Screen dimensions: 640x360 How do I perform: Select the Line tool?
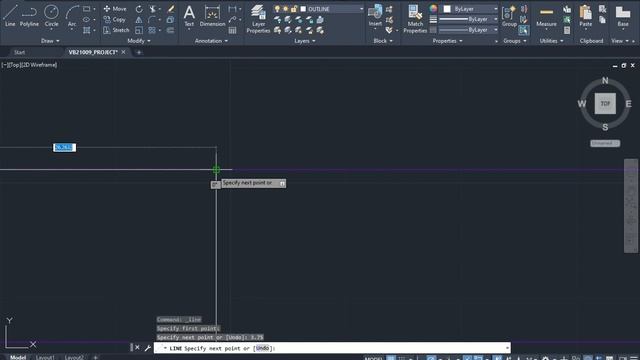click(x=10, y=16)
